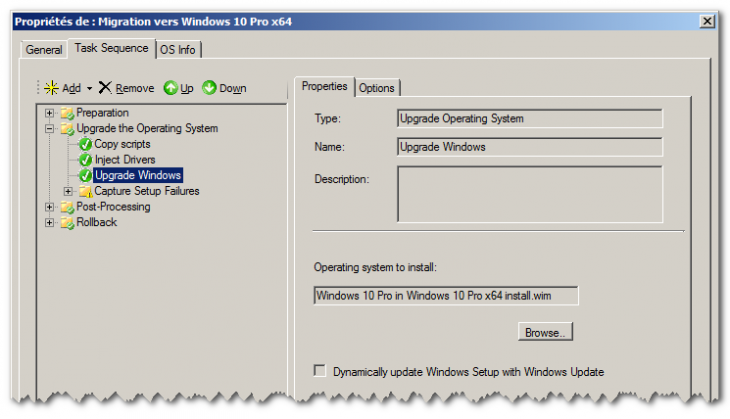Viewport: 730px width, 419px height.
Task: Click the Post-Processing folder icon
Action: pyautogui.click(x=68, y=207)
